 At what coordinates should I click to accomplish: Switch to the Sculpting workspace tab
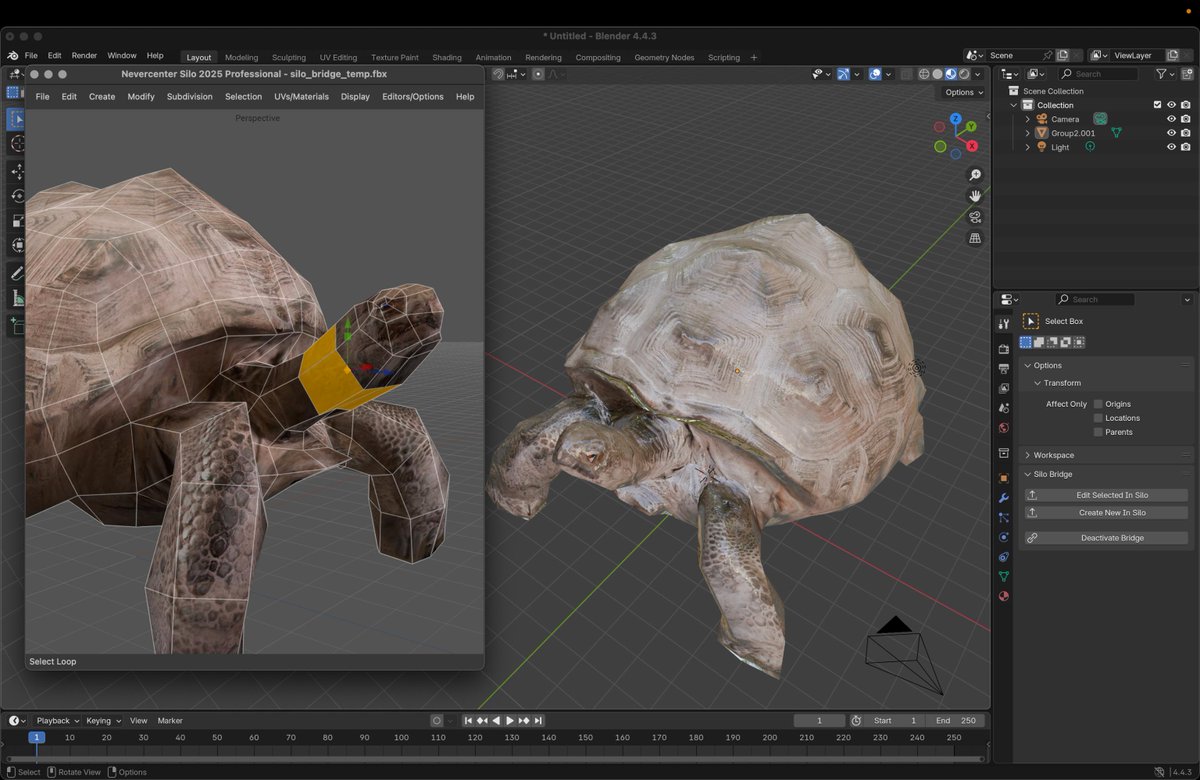(289, 58)
